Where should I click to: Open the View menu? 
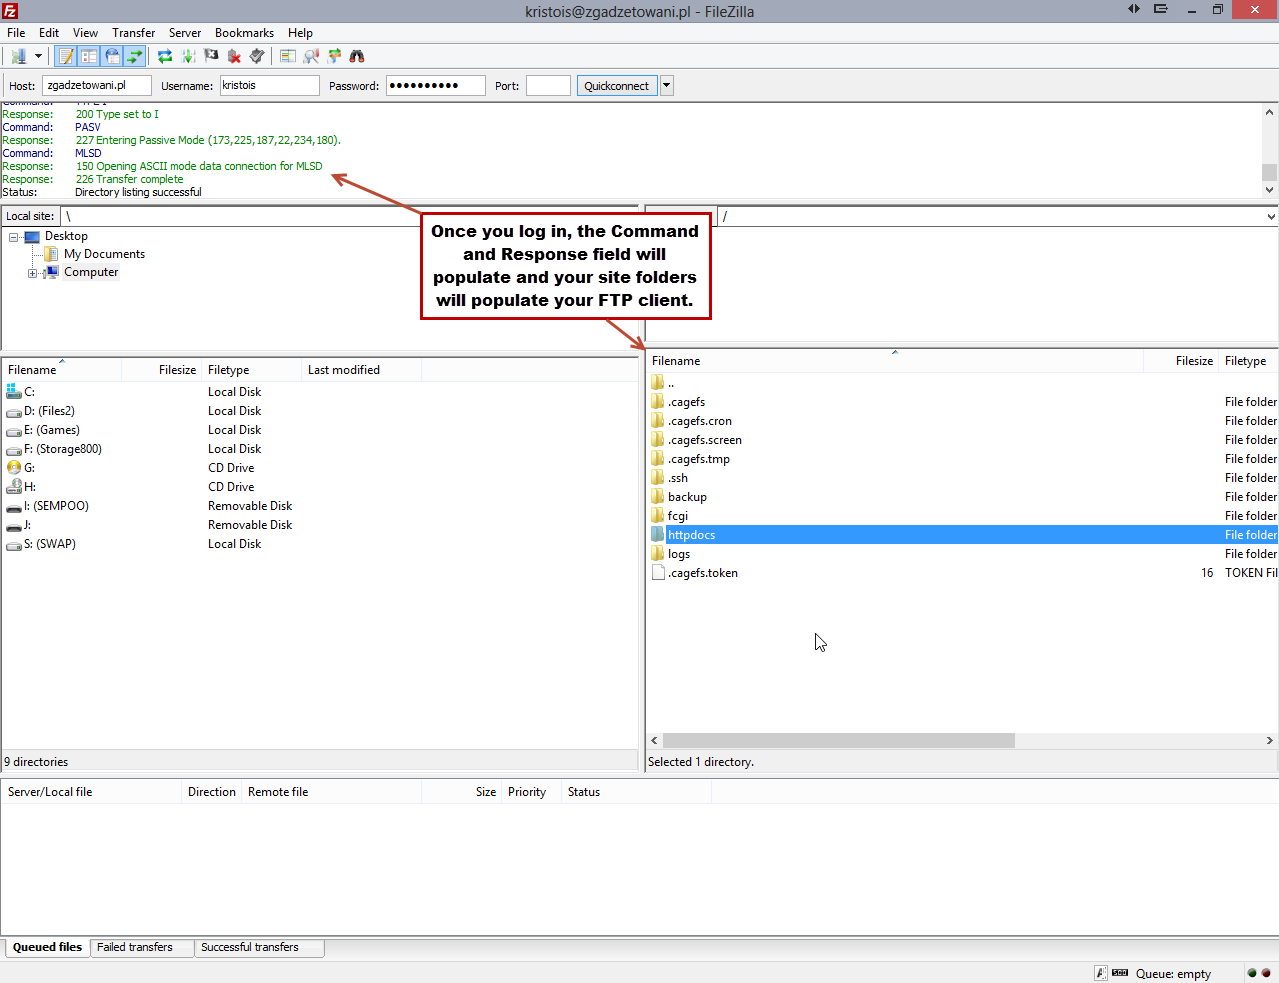pos(85,33)
